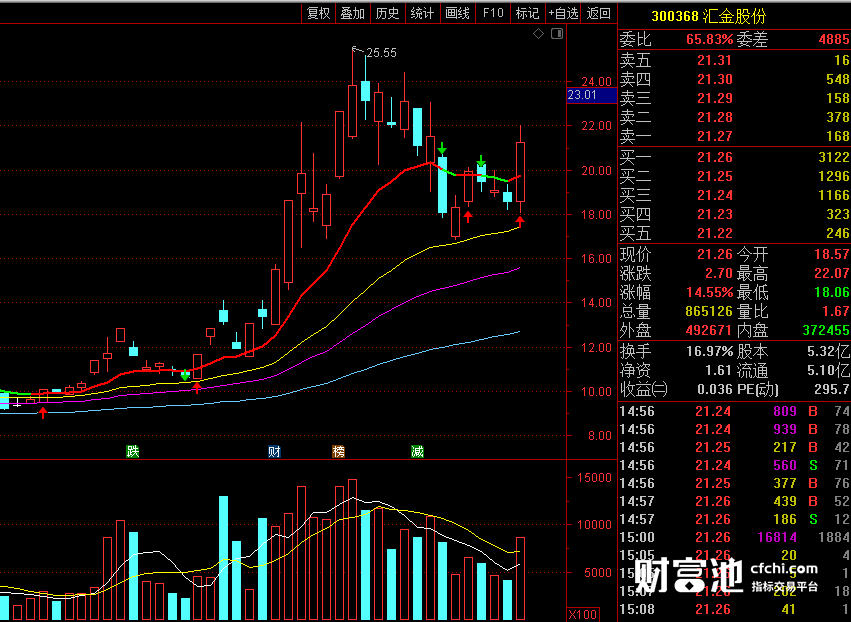
Task: Click 卖二 price 21.28
Action: [x=714, y=117]
